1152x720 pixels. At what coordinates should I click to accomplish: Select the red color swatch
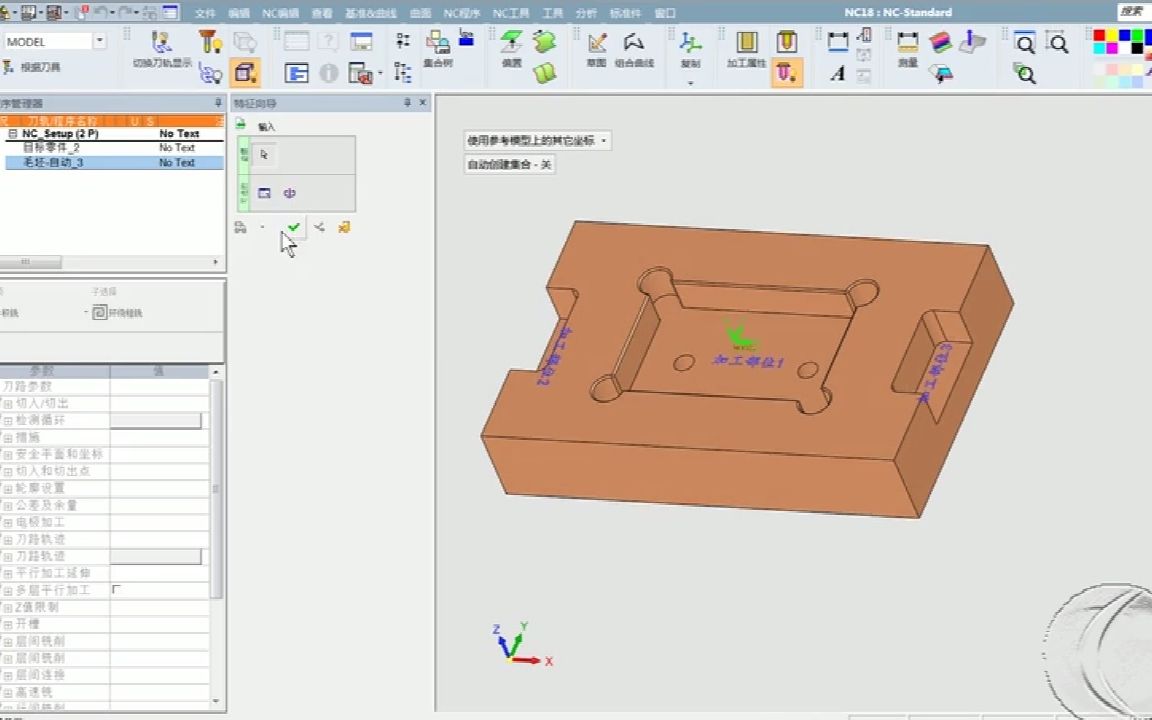pos(1100,36)
